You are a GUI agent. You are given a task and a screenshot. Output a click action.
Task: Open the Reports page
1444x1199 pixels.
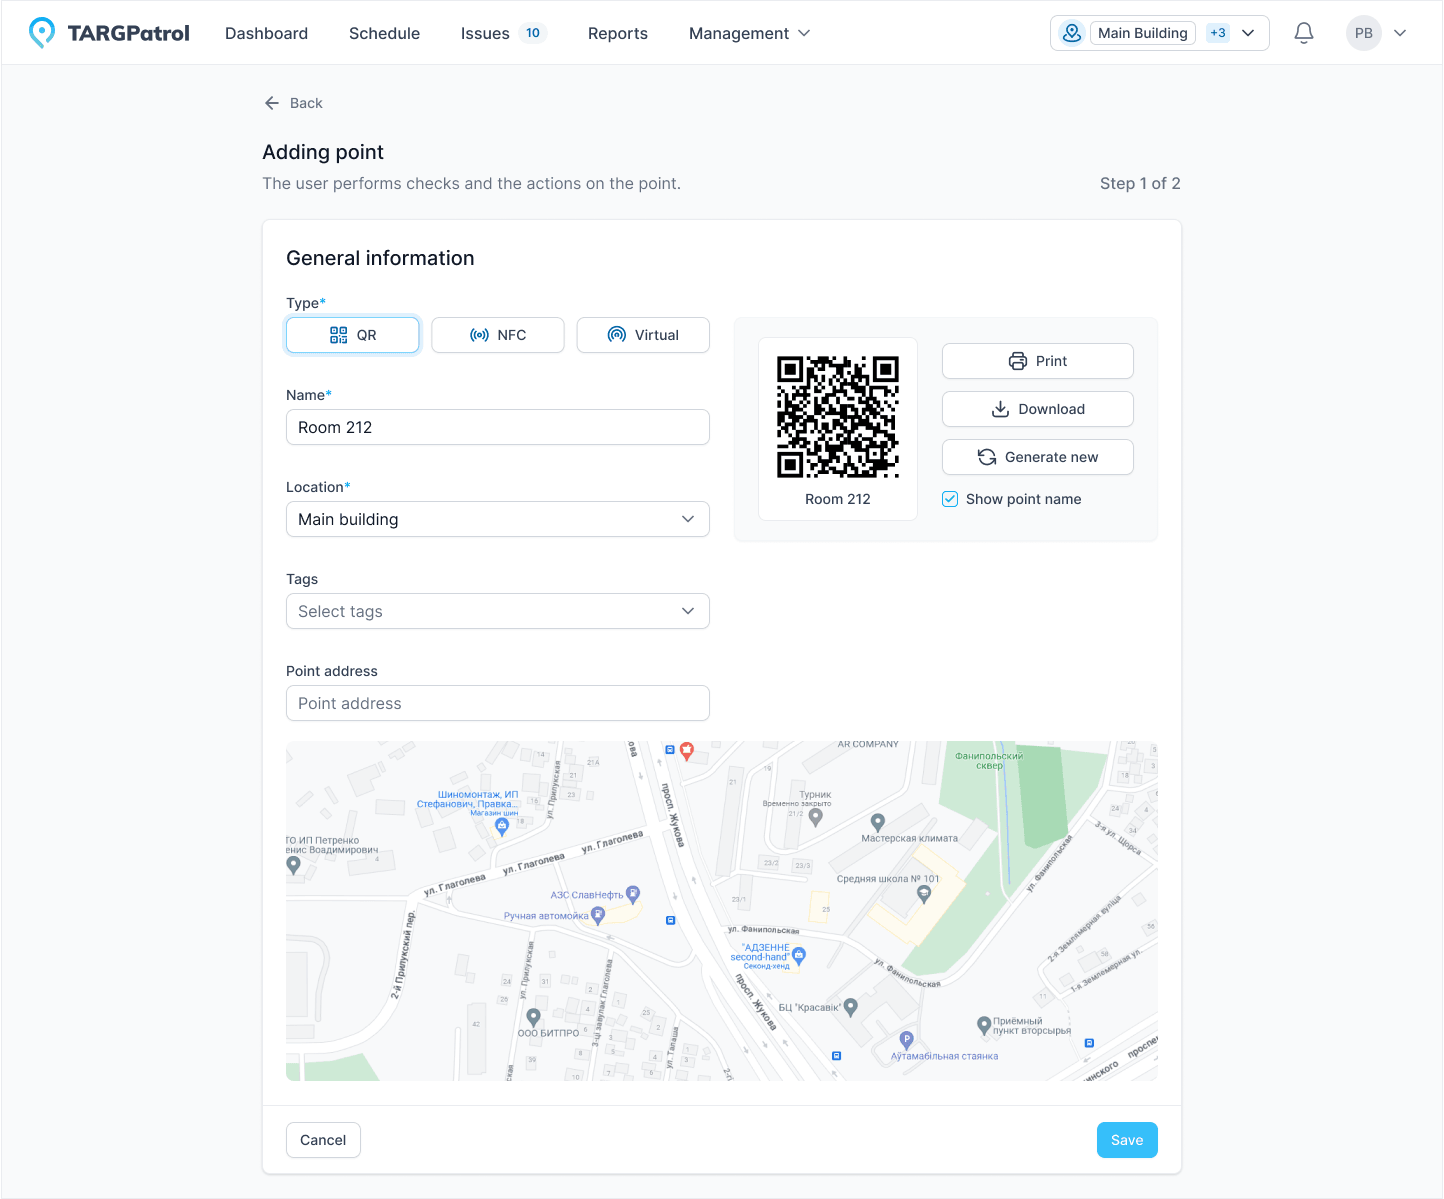[618, 33]
